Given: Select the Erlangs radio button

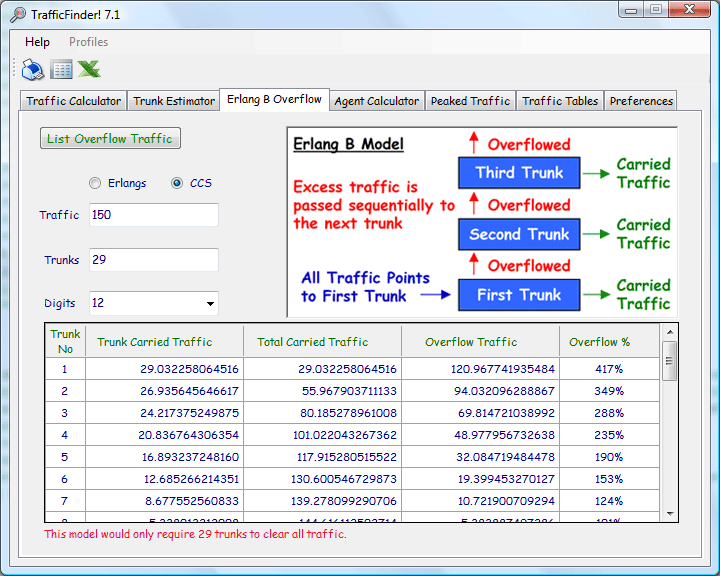Looking at the screenshot, I should tap(95, 183).
